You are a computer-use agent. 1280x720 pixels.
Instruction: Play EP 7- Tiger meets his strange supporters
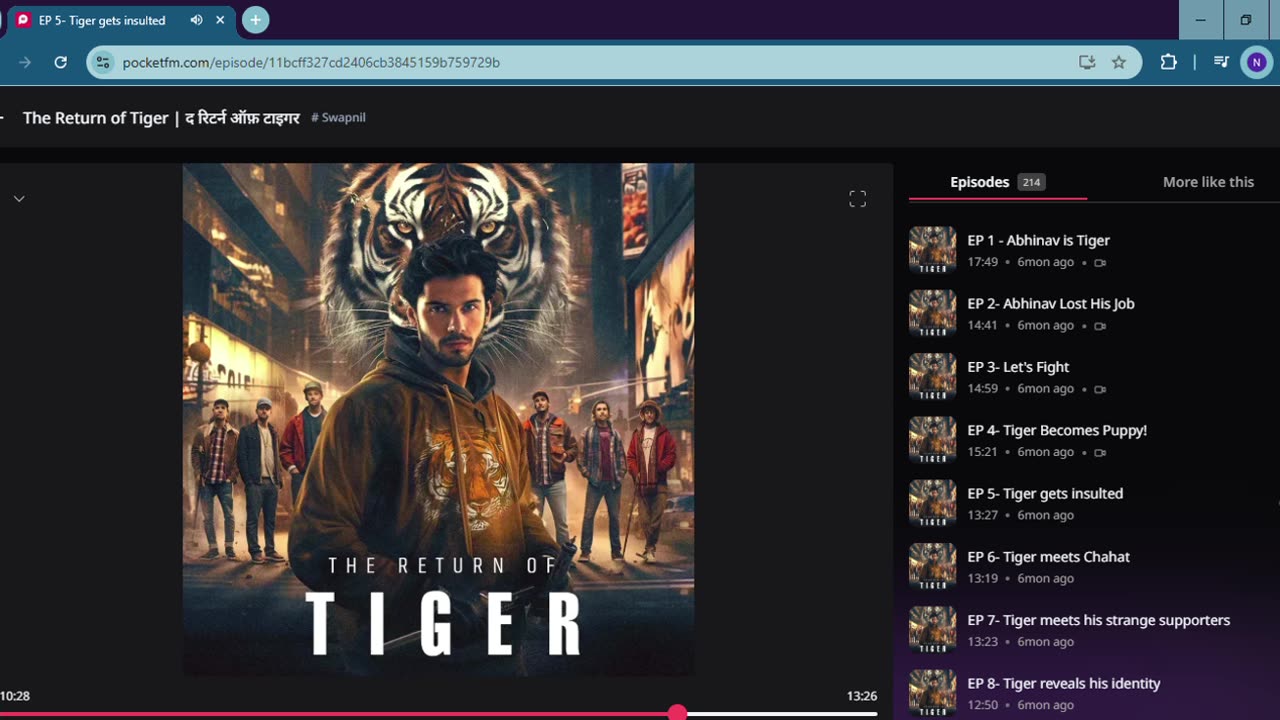(1098, 620)
